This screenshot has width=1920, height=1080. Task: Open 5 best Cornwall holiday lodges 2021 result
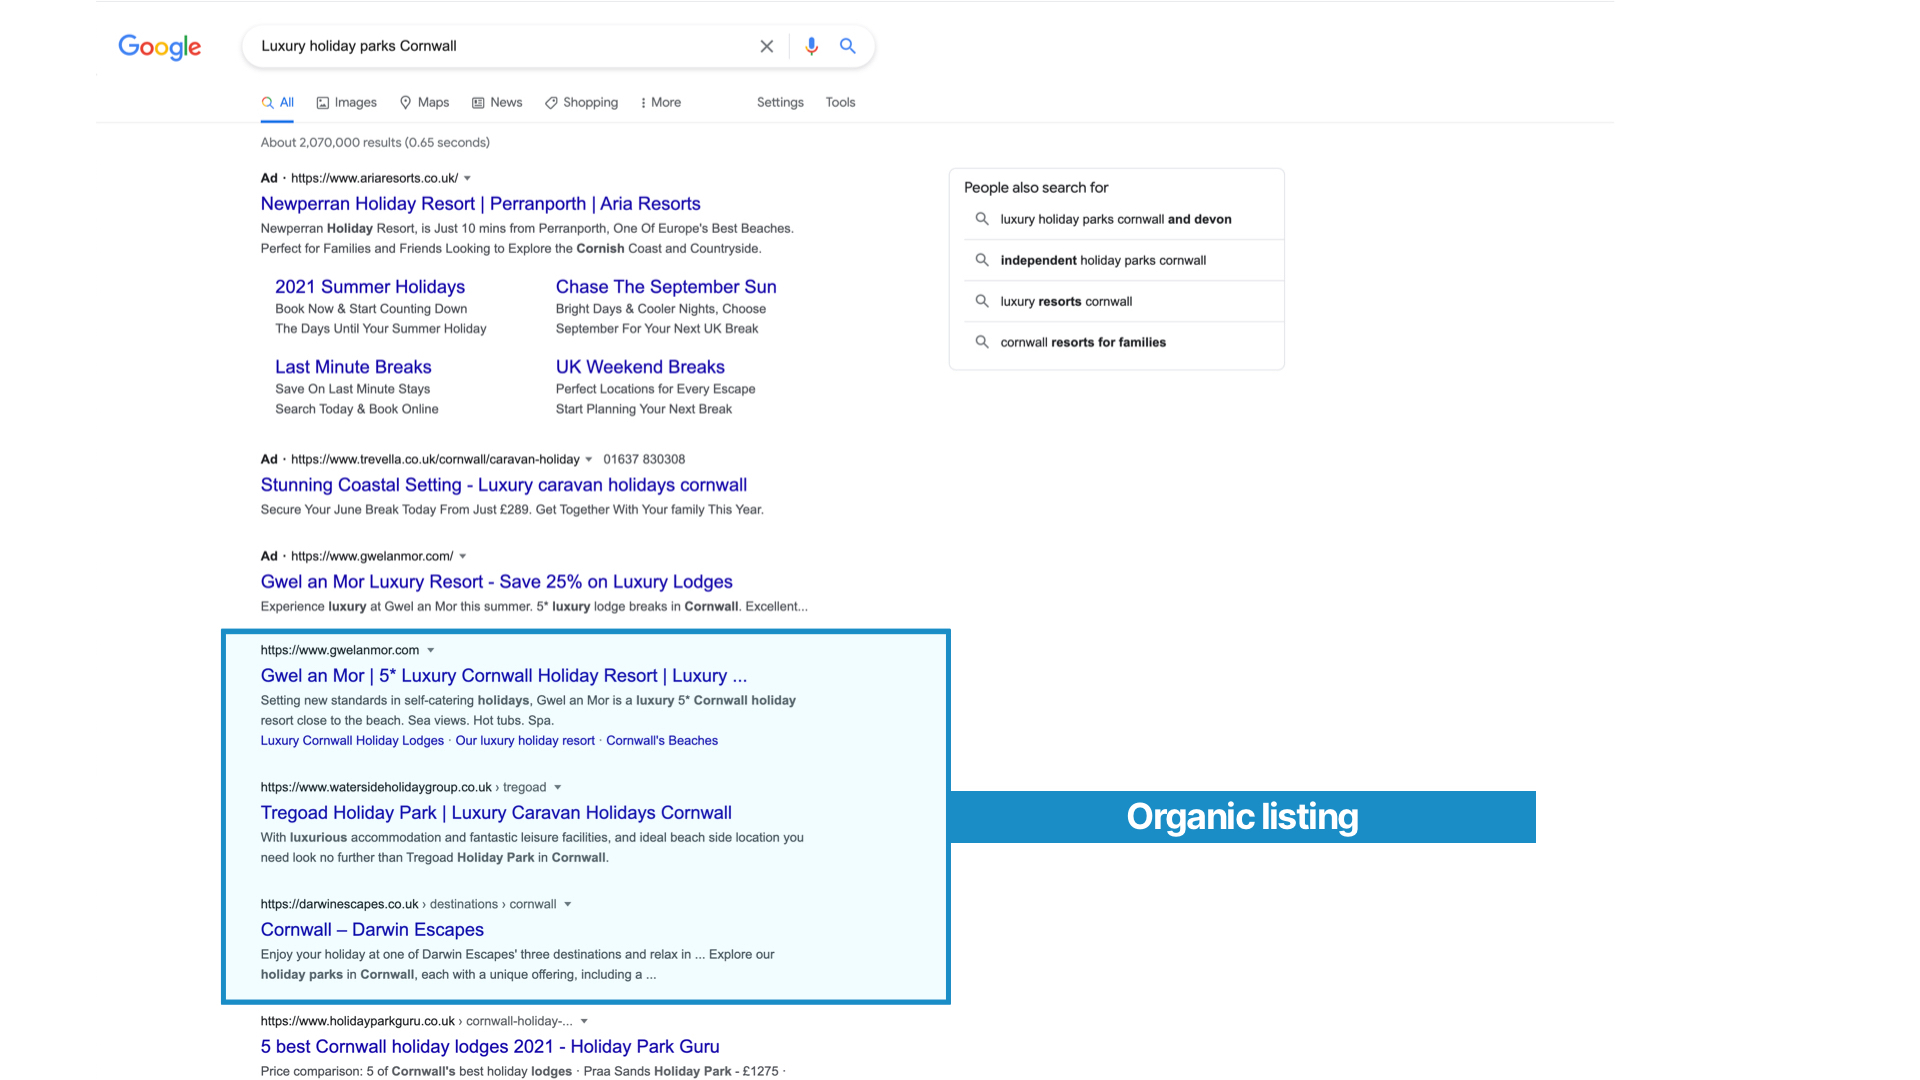click(x=490, y=1047)
